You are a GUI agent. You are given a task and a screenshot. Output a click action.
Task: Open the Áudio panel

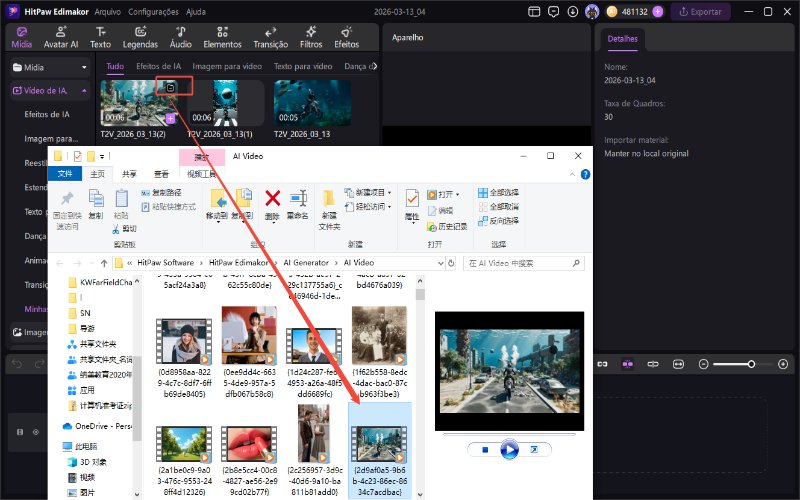coord(180,37)
